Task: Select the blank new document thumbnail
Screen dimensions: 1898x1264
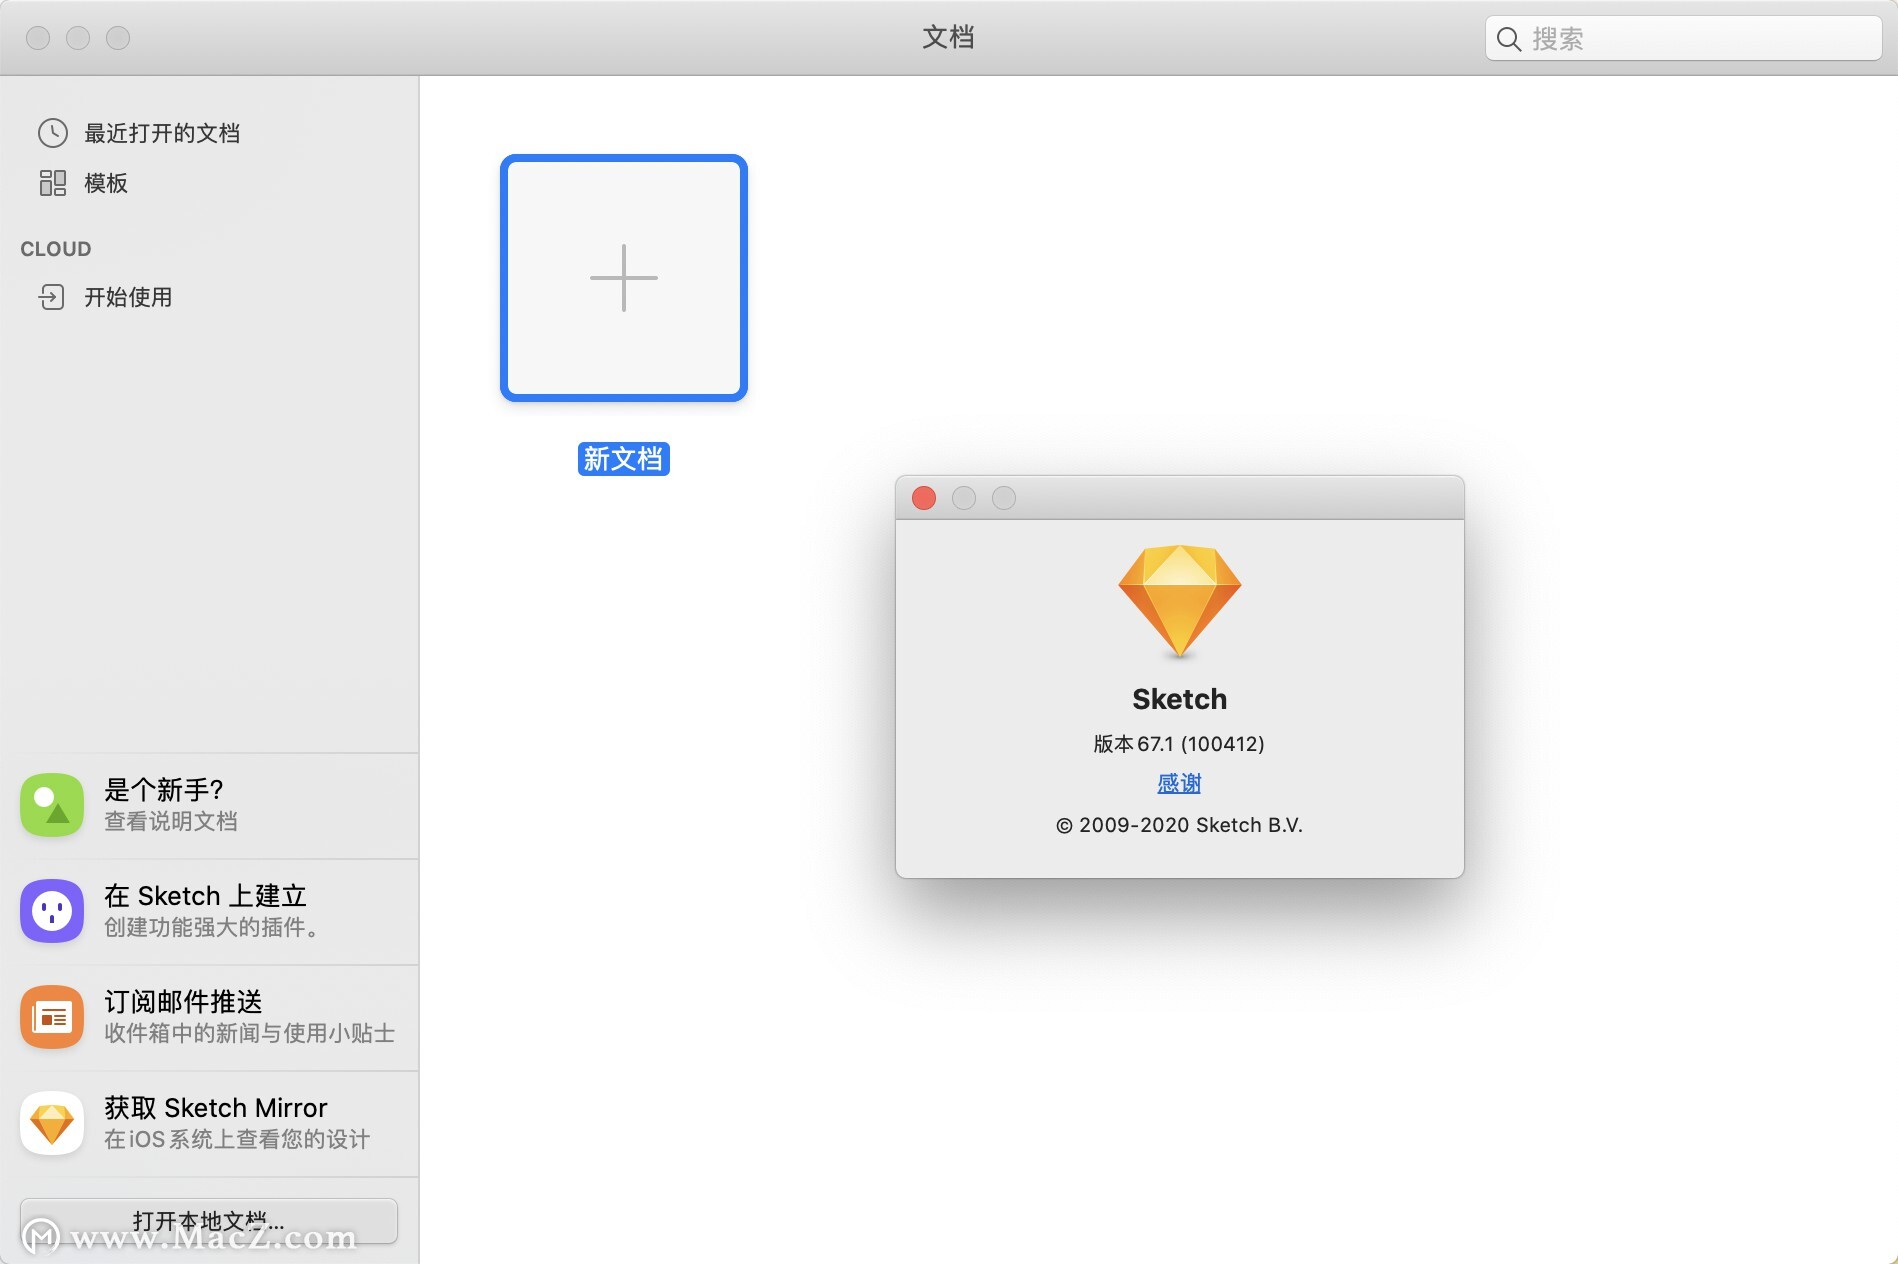Action: [624, 278]
